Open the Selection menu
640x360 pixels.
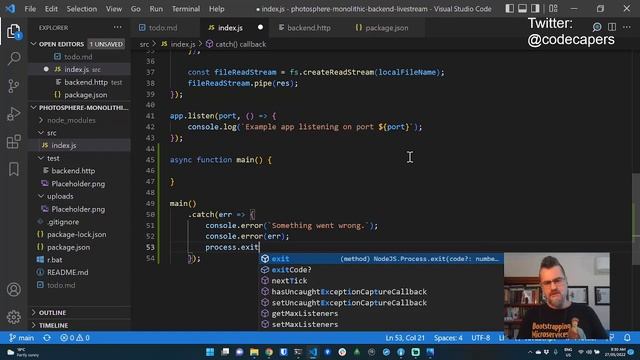tap(82, 9)
